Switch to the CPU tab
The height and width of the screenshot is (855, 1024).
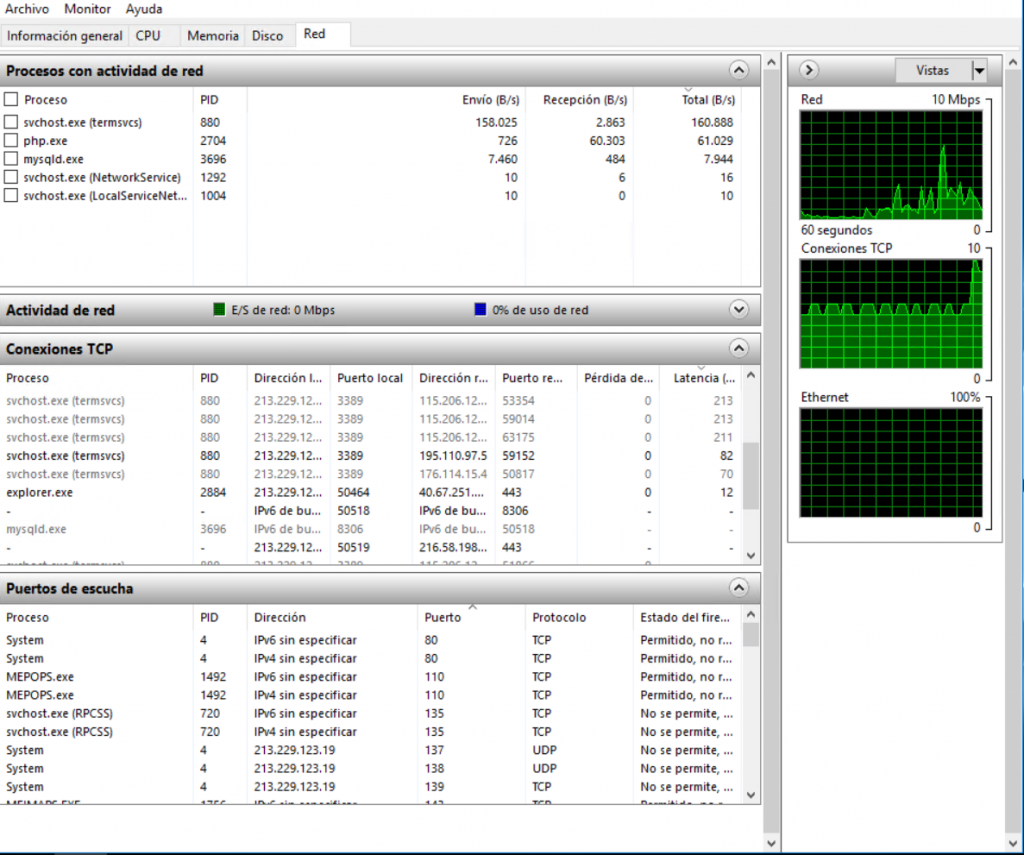(x=148, y=36)
